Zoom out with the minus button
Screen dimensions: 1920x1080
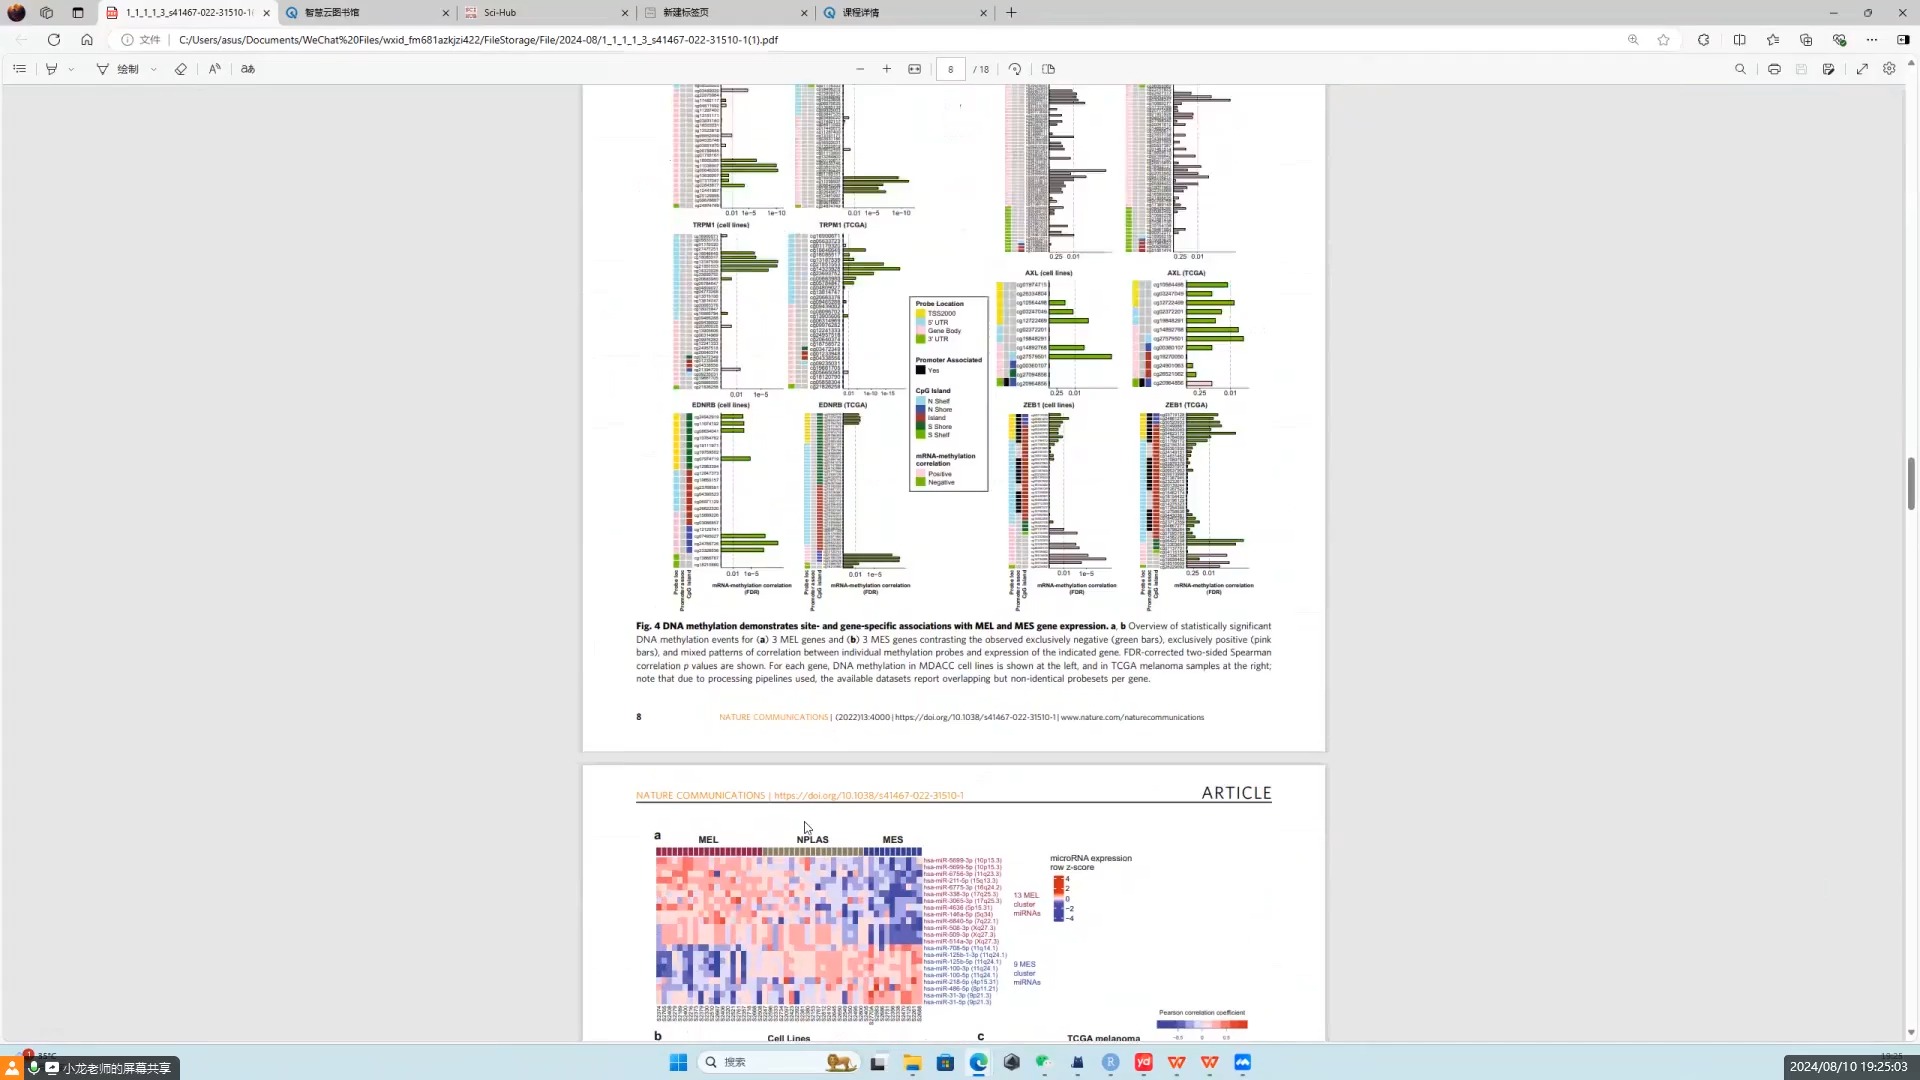point(860,69)
